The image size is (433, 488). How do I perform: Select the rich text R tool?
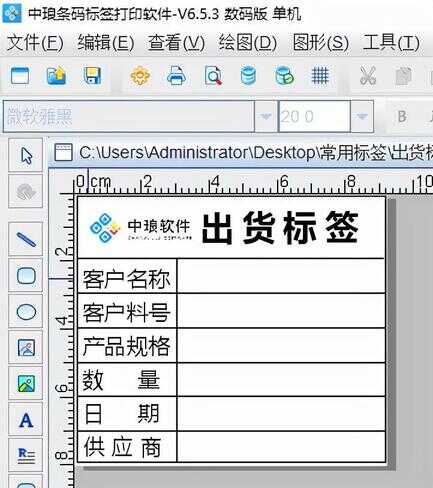[x=26, y=456]
